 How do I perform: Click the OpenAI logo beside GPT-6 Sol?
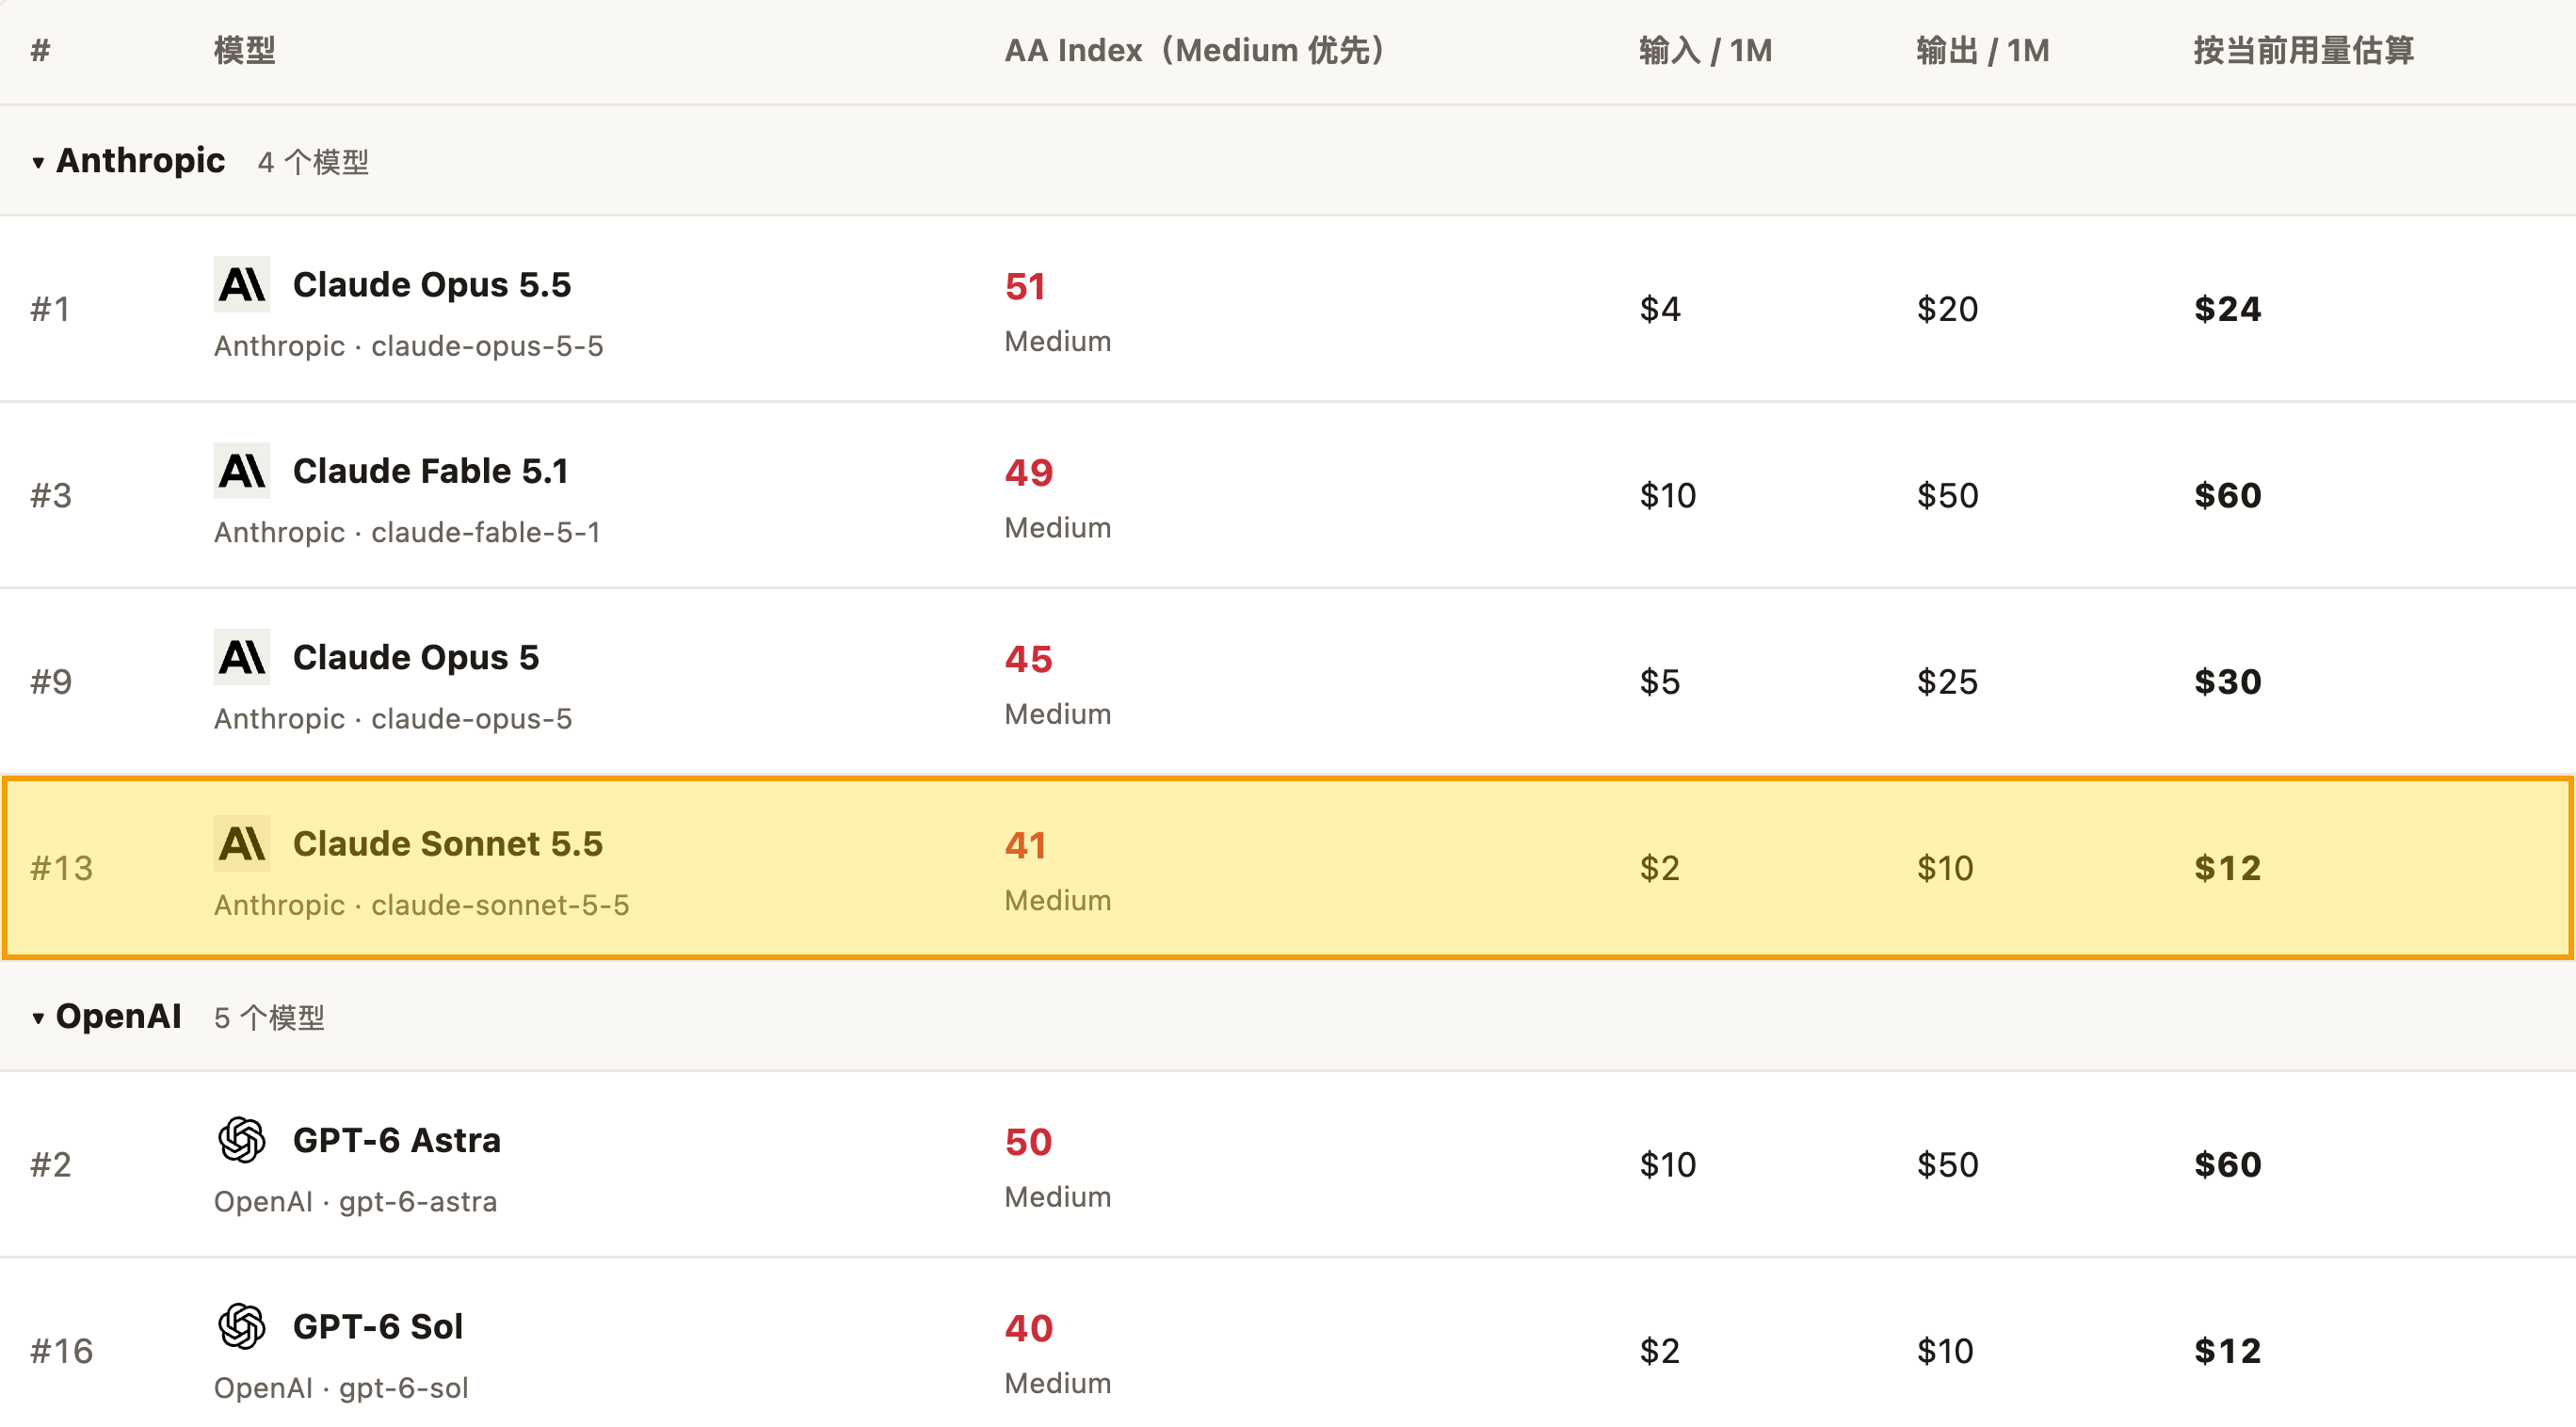[242, 1327]
